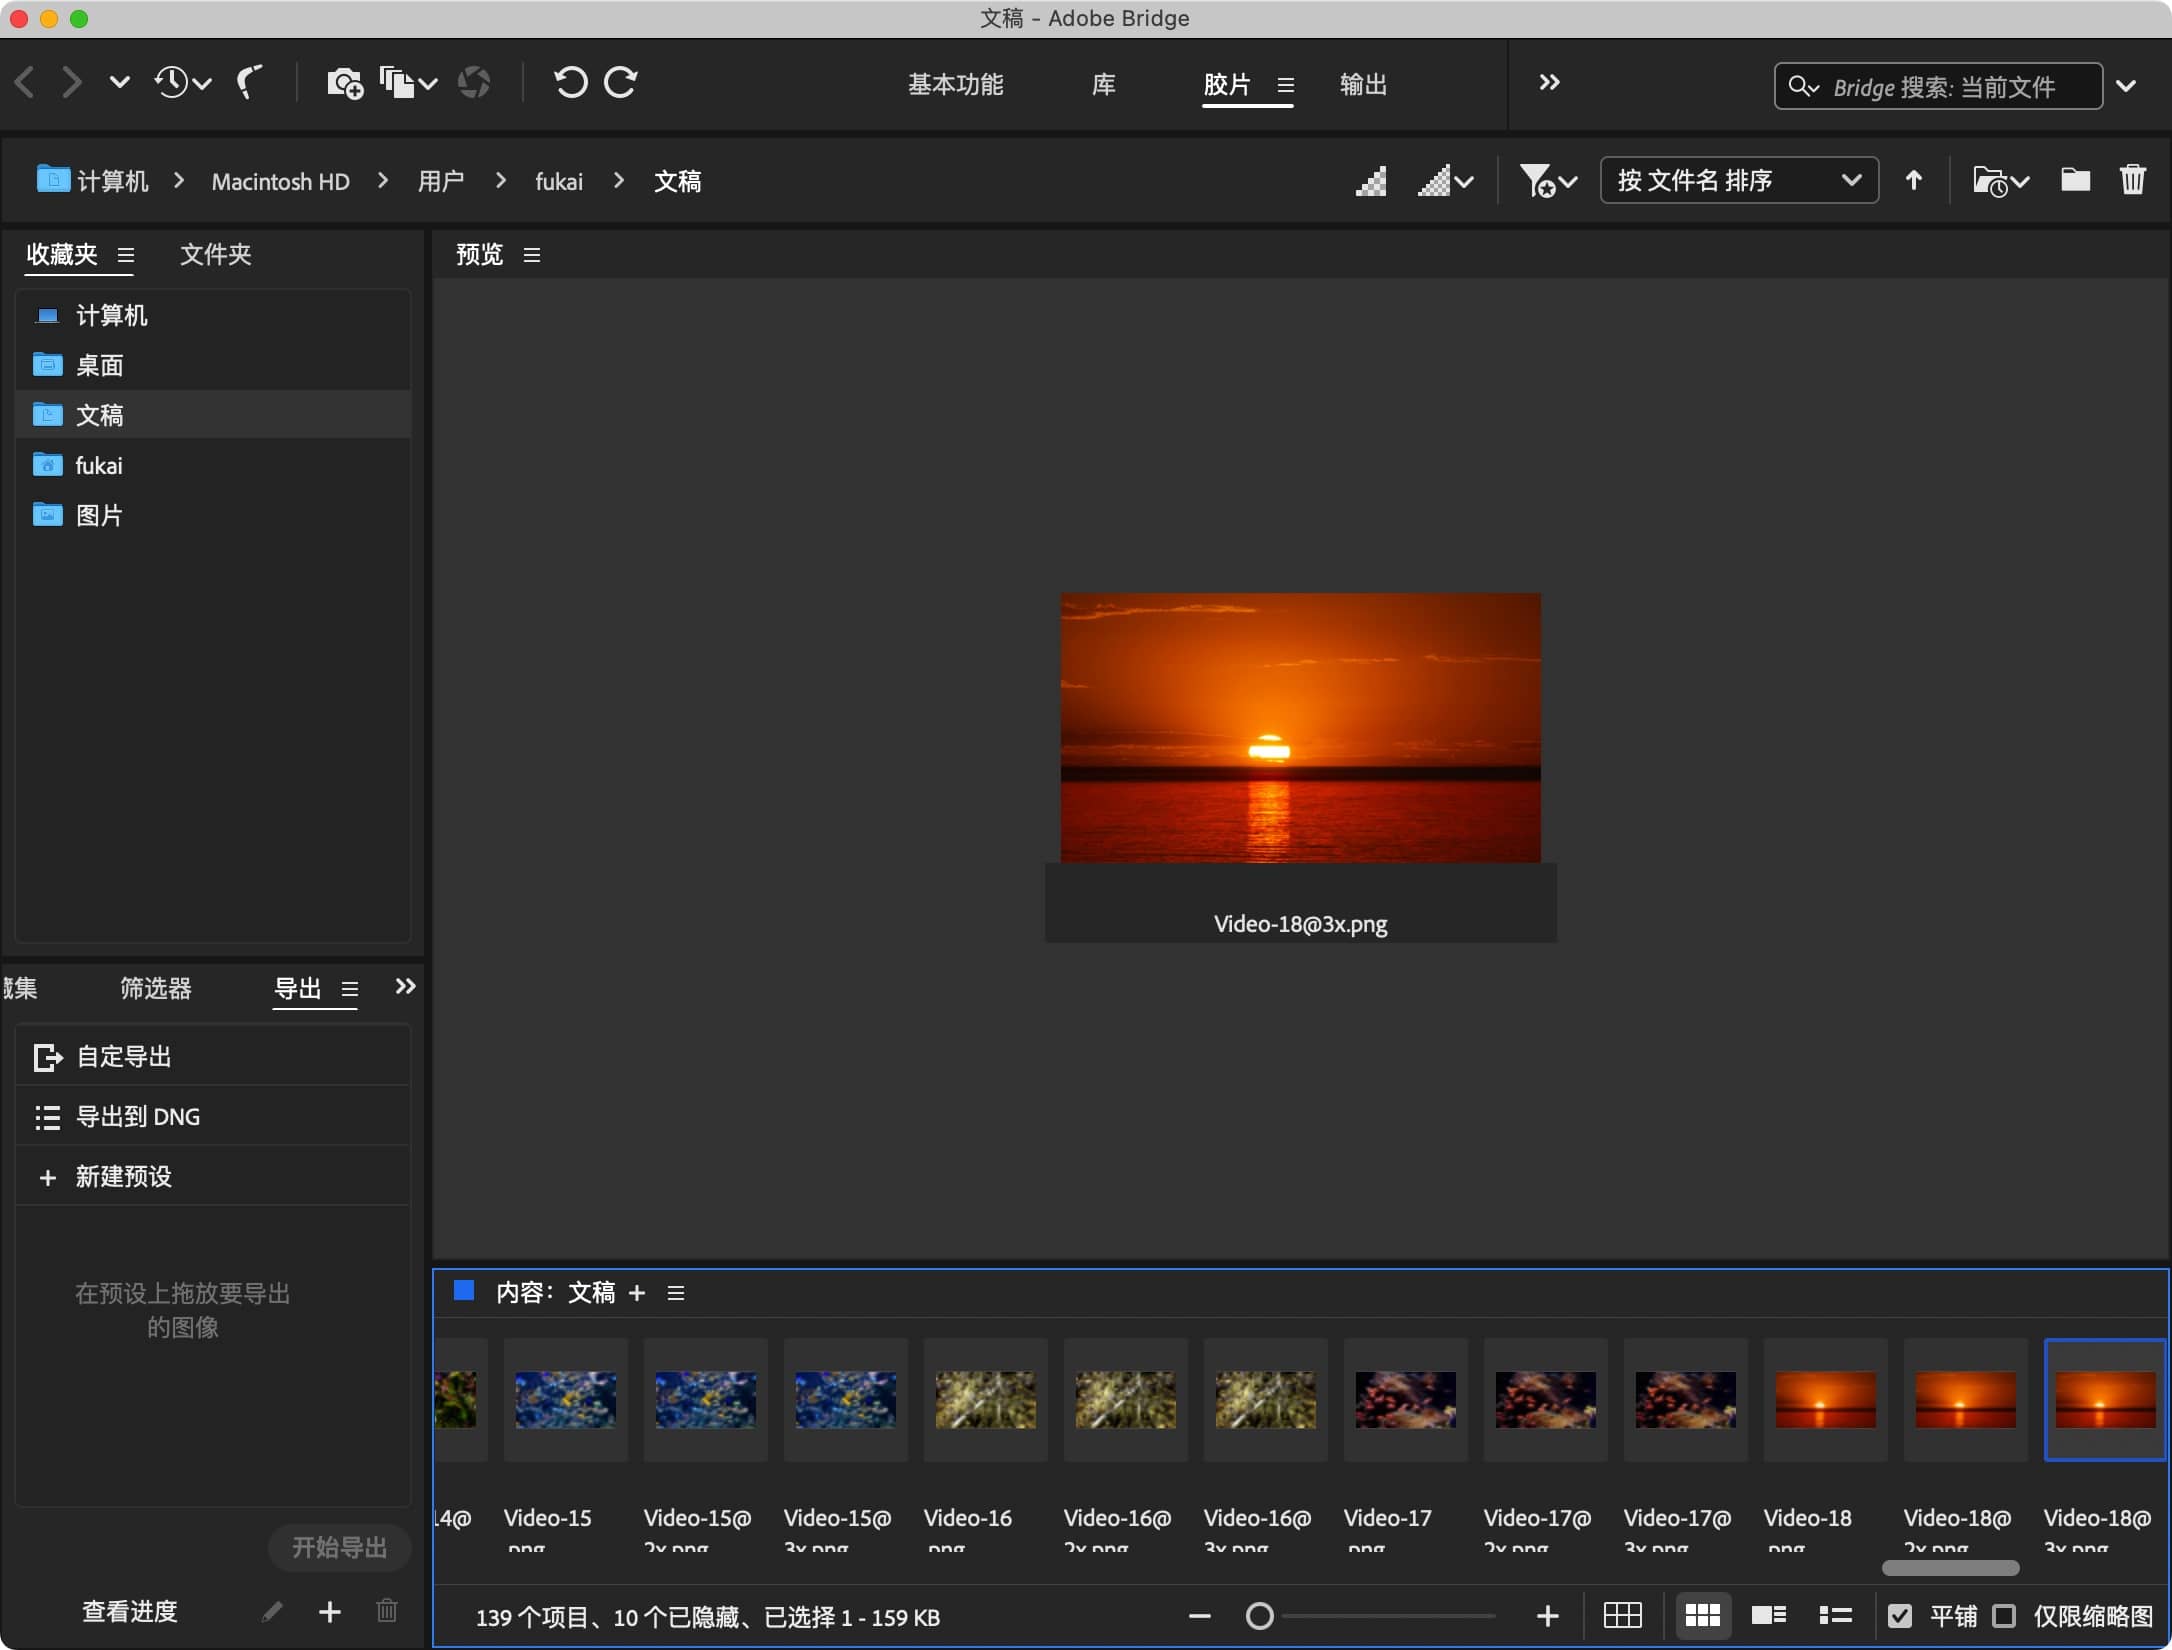Open the recent files history icon
The height and width of the screenshot is (1650, 2172).
[x=182, y=83]
